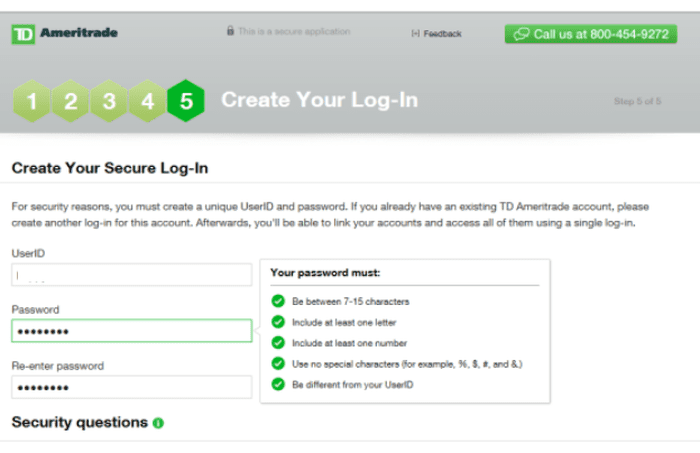Viewport: 700px width, 453px height.
Task: Go to step 3 hexagon
Action: pyautogui.click(x=109, y=101)
